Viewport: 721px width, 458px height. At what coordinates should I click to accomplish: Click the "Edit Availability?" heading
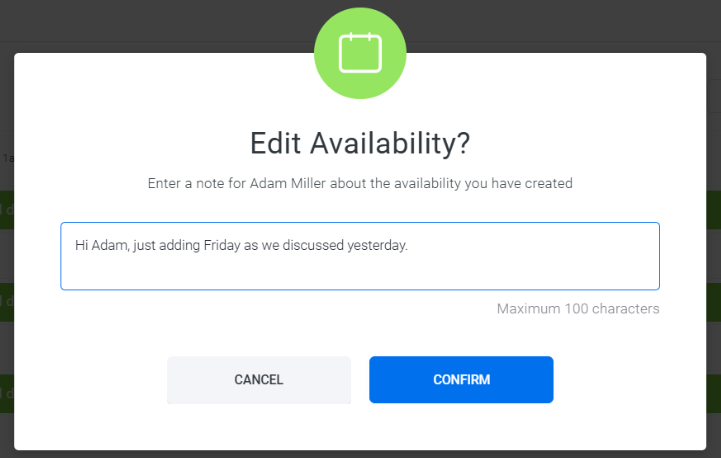pos(360,143)
